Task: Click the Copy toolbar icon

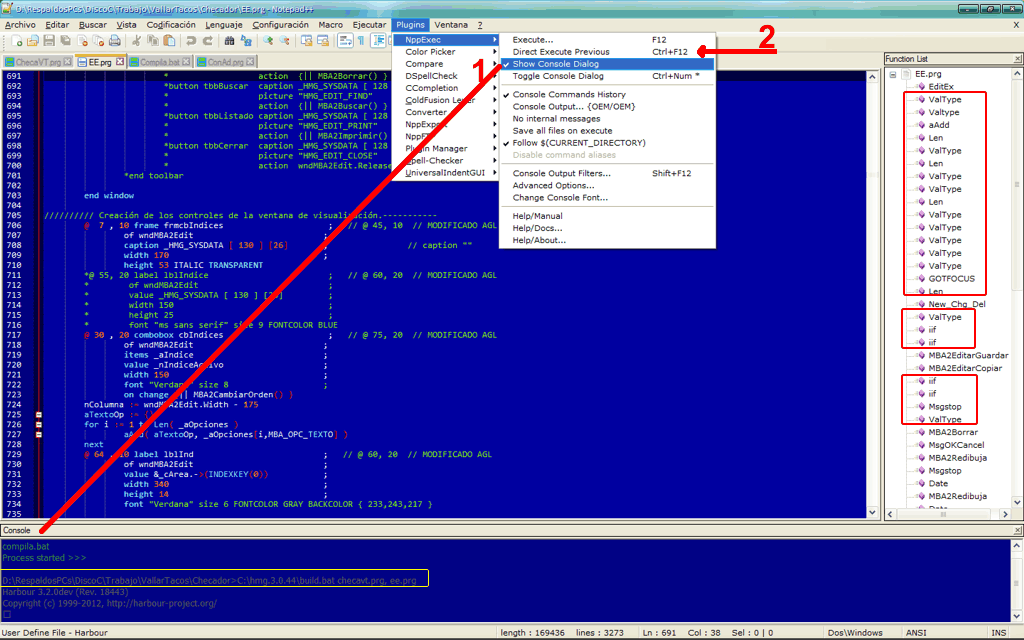Action: pos(153,41)
